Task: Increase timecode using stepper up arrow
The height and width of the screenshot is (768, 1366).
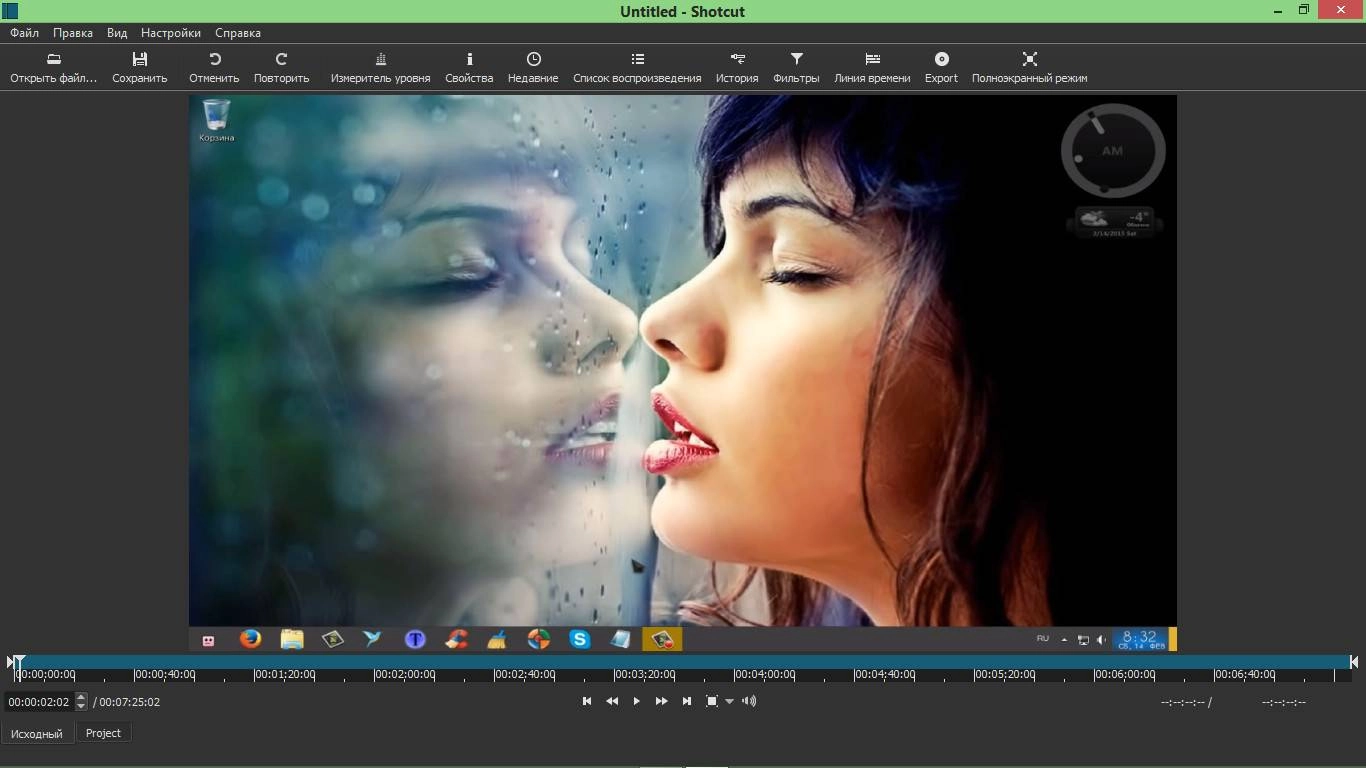Action: pos(82,697)
